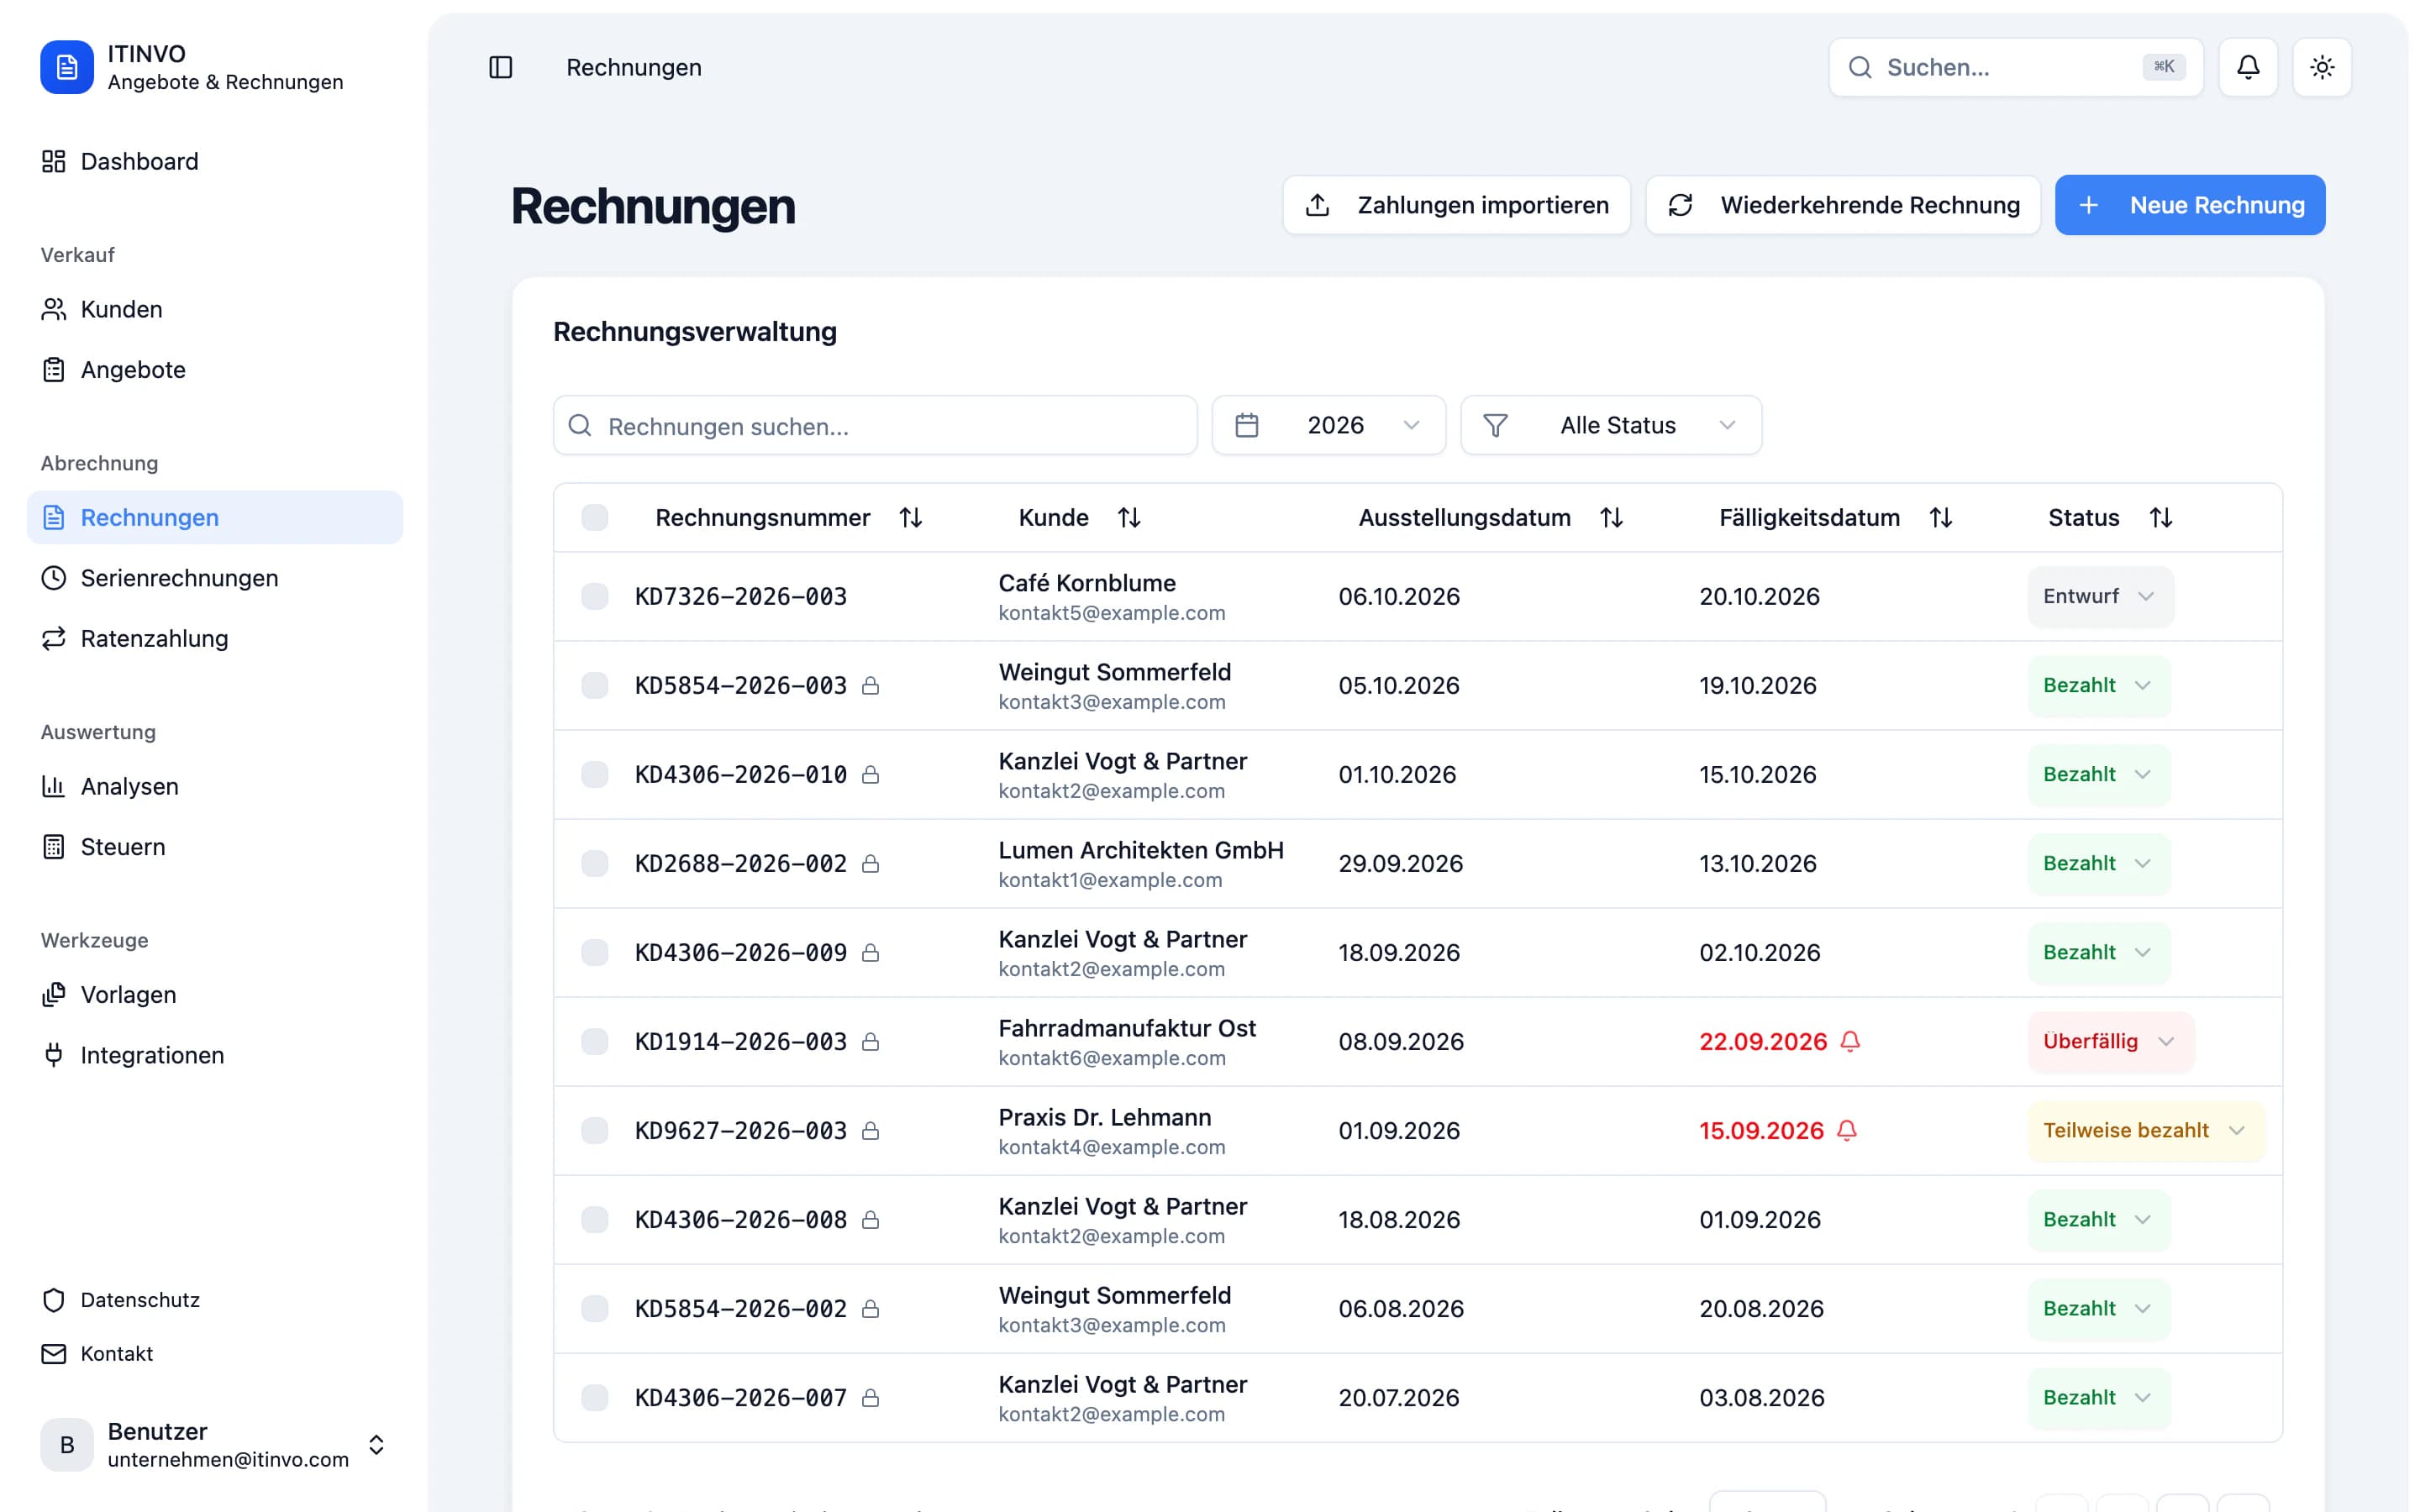Viewport: 2420px width, 1512px height.
Task: Tick the select-all header checkbox
Action: 595,517
